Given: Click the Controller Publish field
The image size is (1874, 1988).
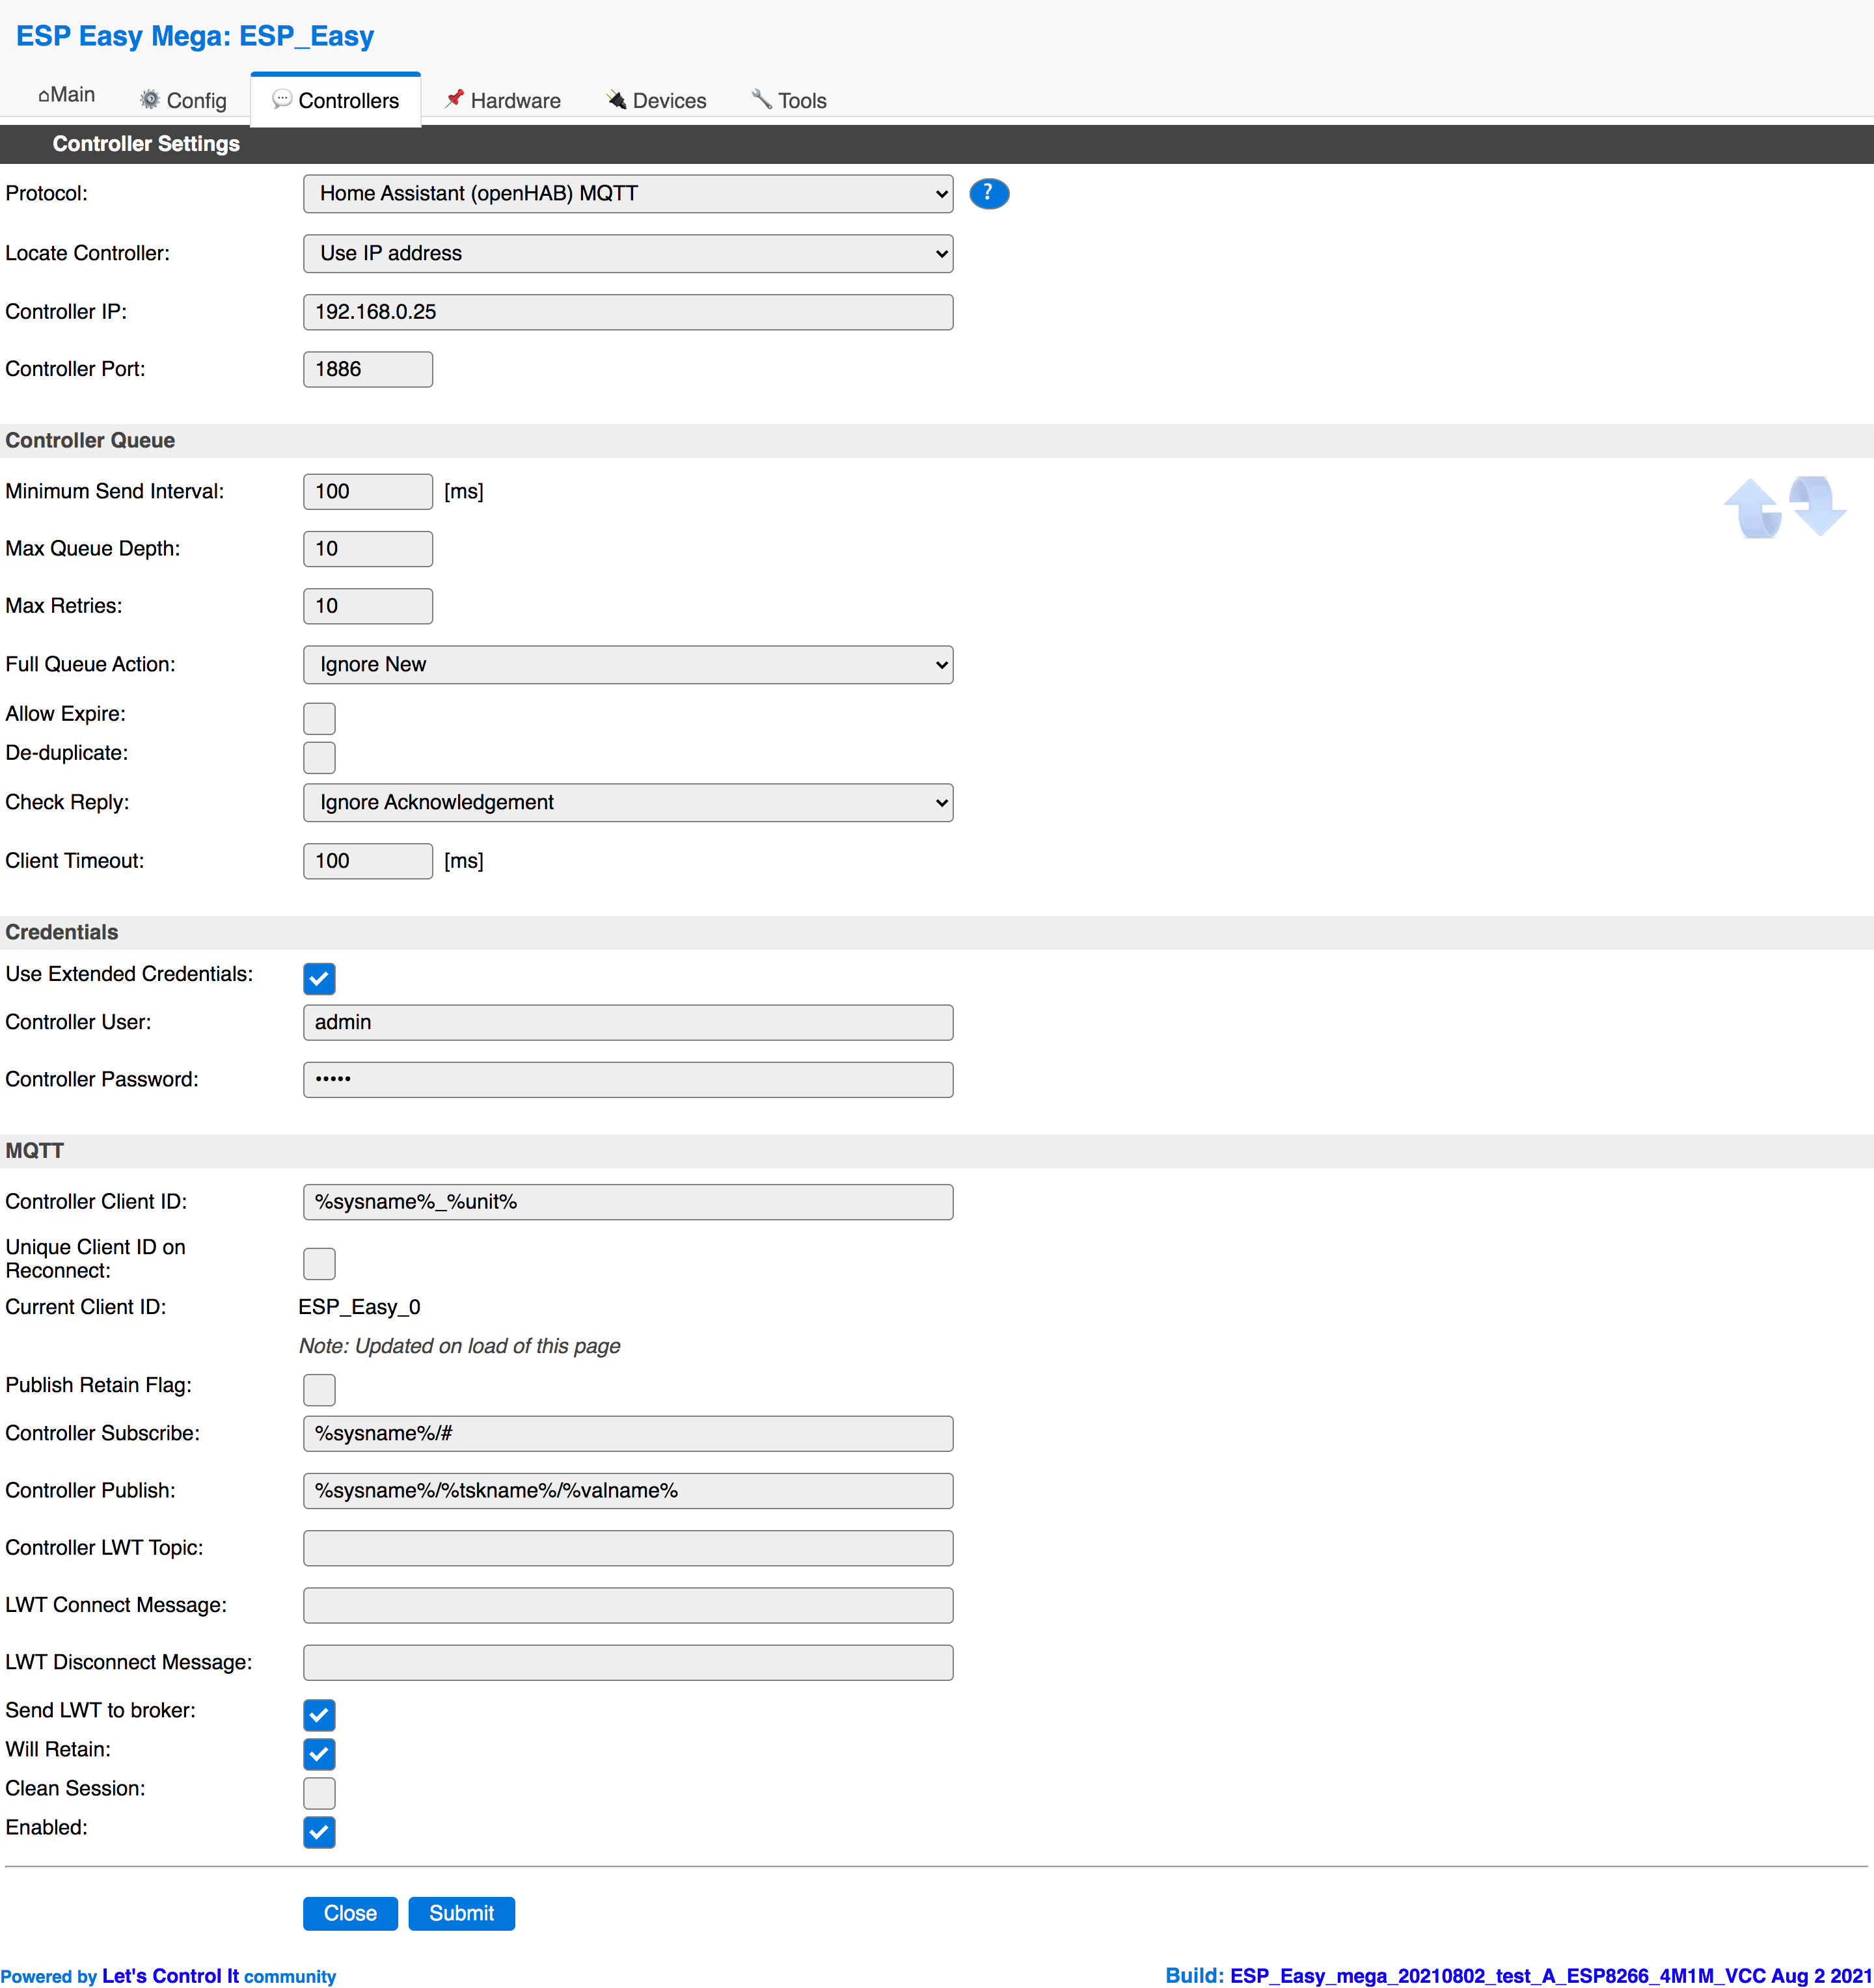Looking at the screenshot, I should pos(628,1490).
